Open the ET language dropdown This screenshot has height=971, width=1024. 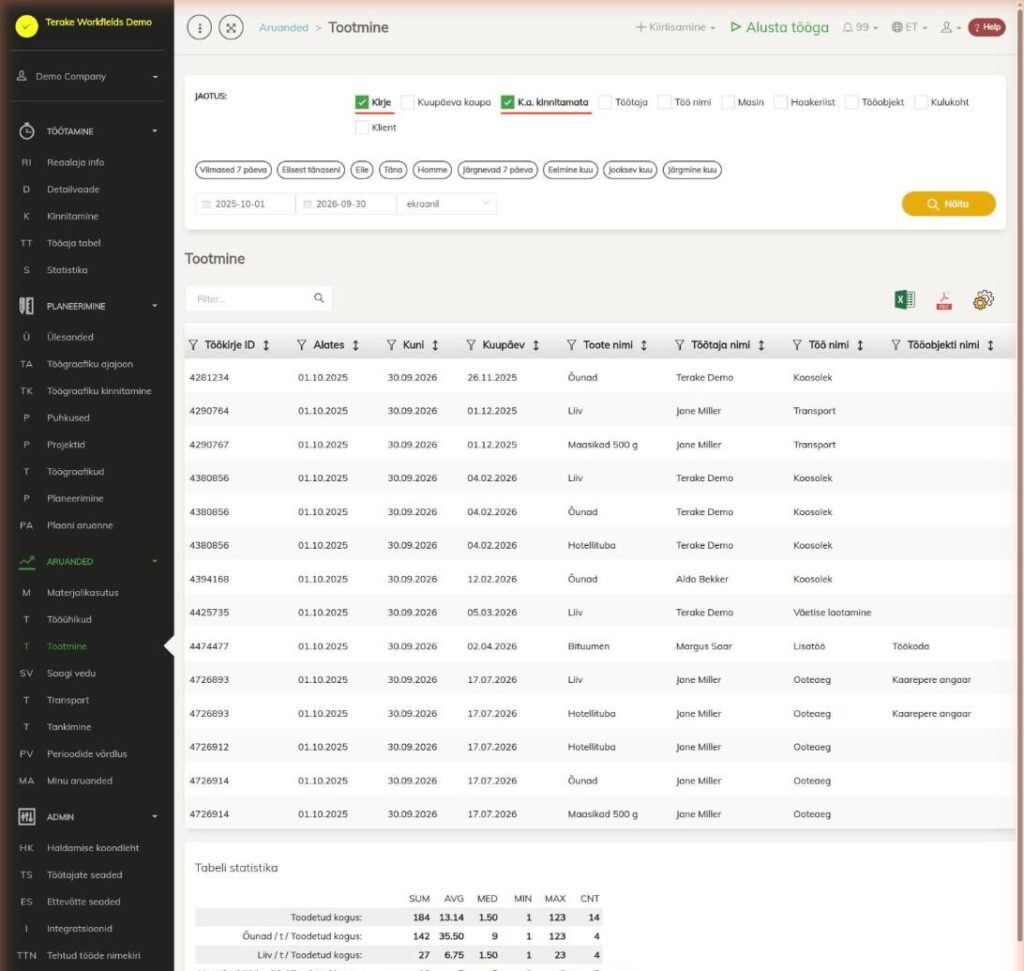[x=909, y=27]
